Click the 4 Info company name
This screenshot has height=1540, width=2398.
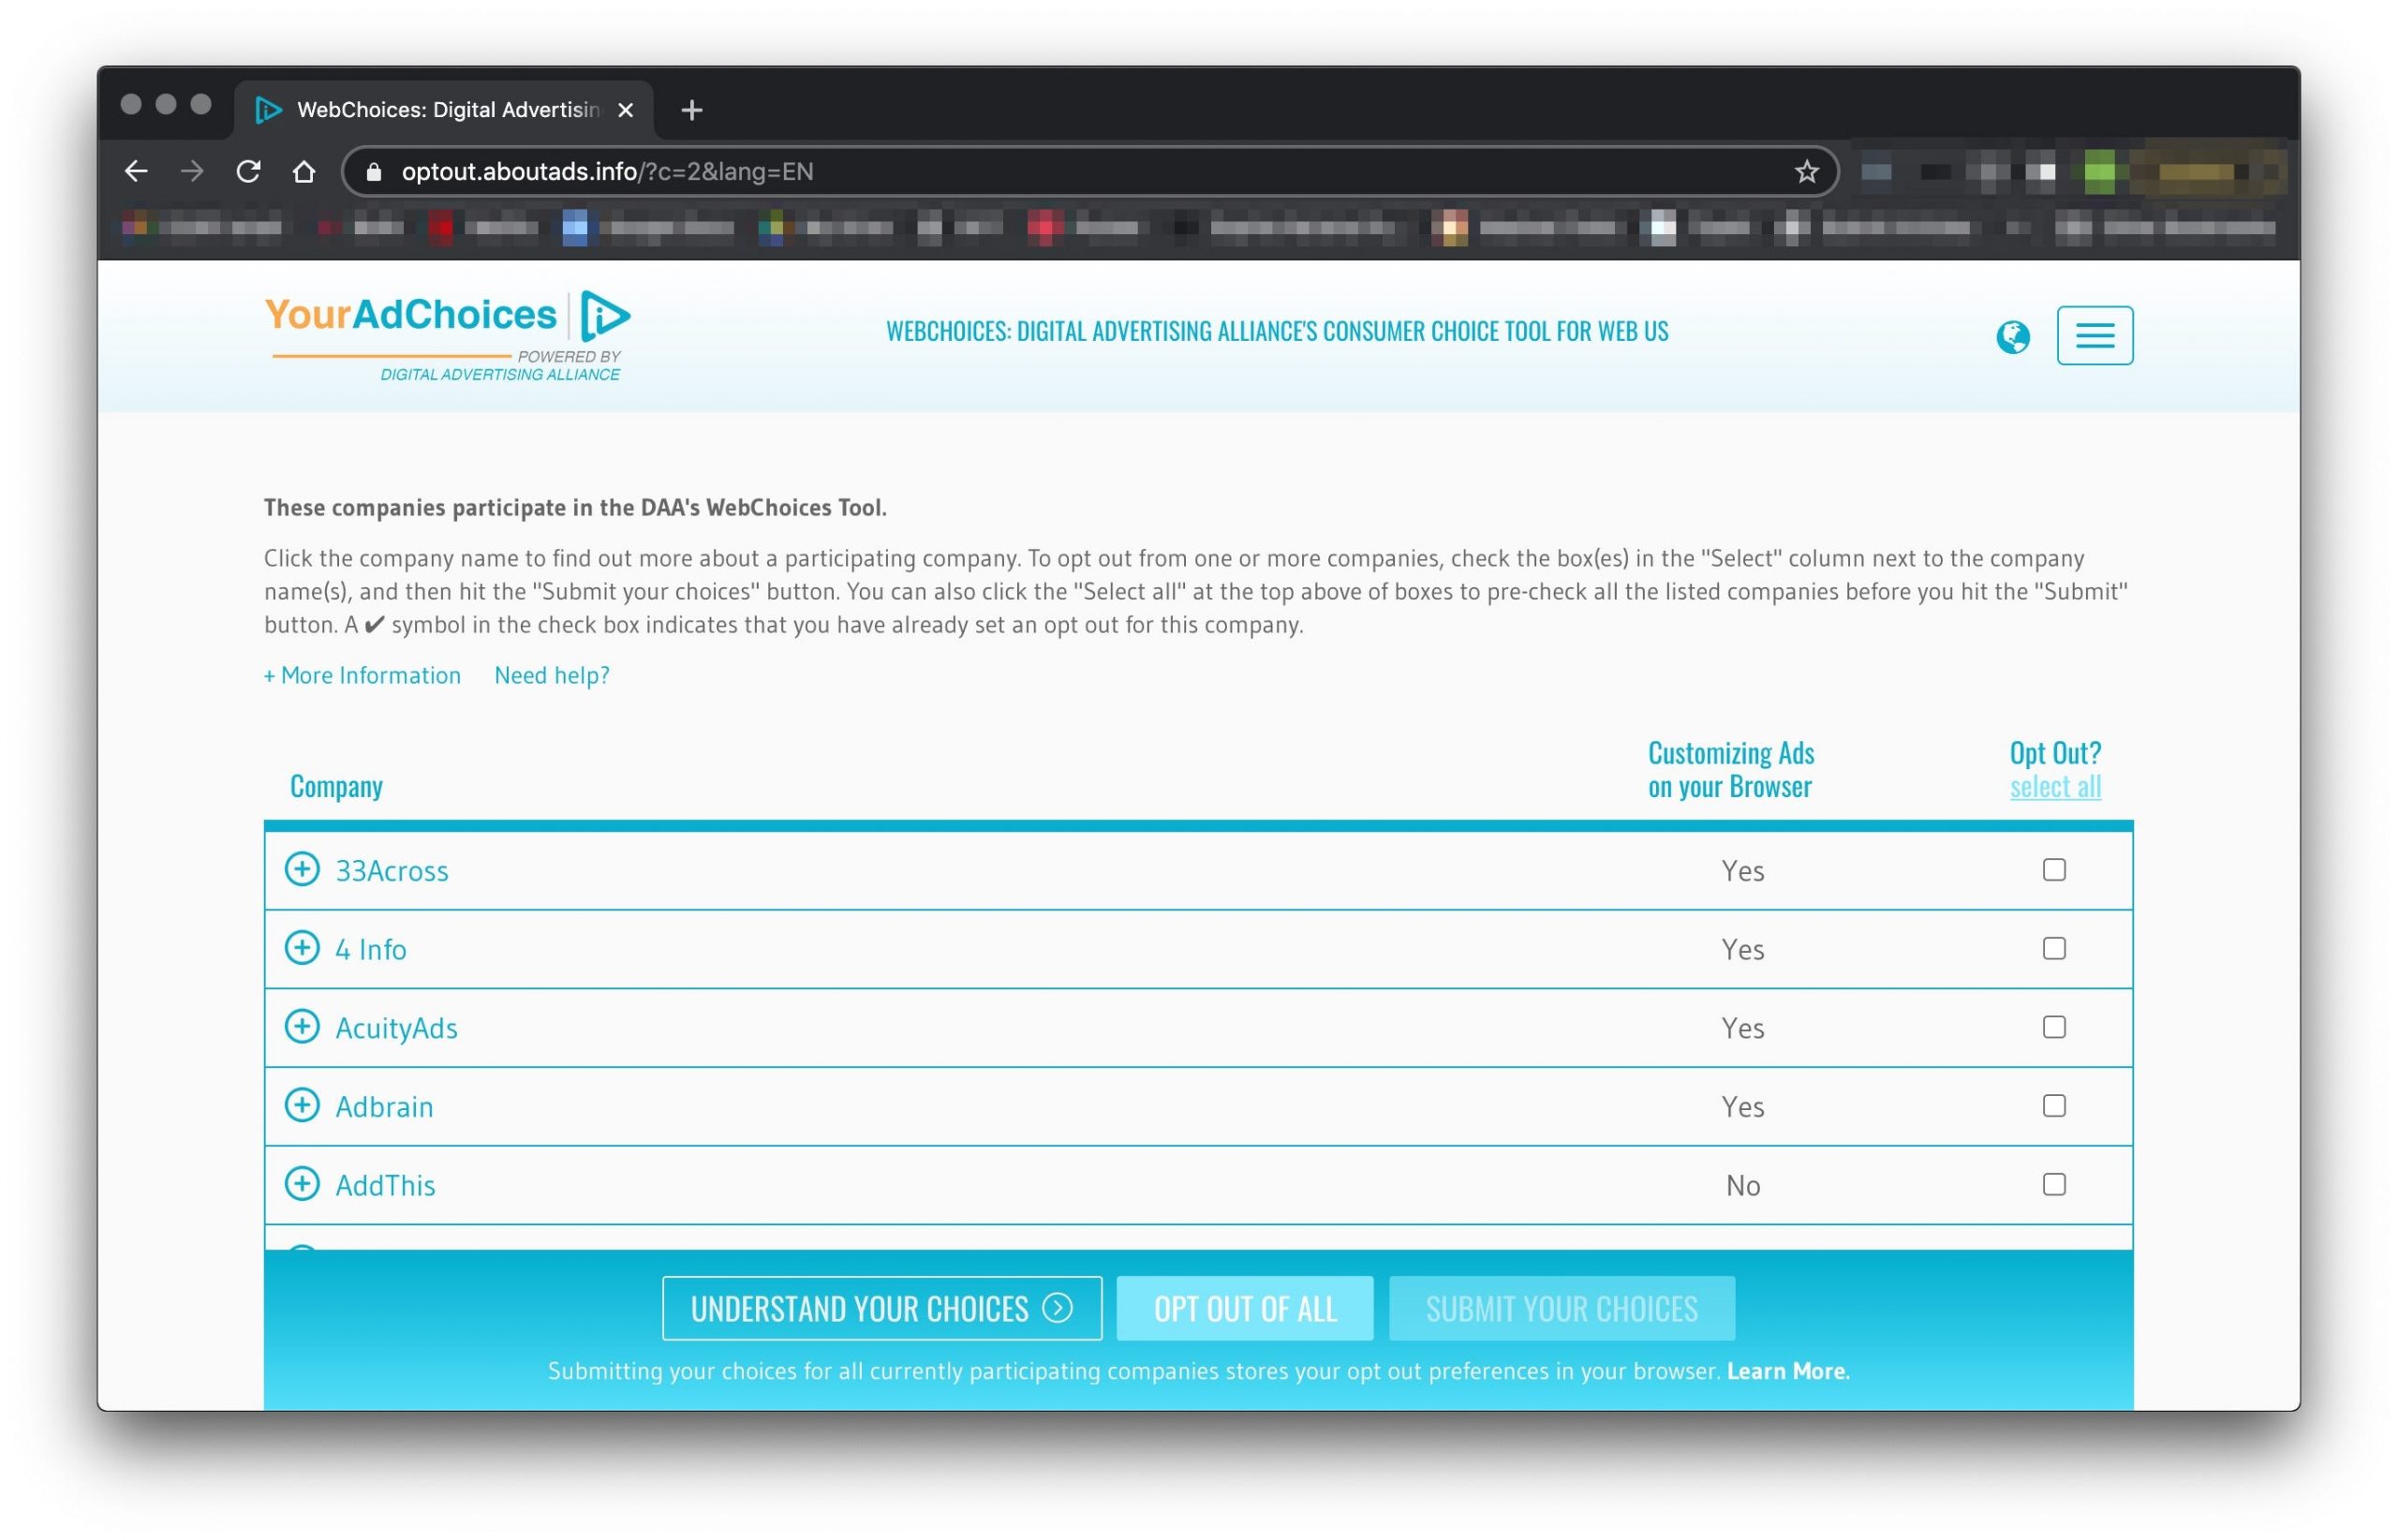point(370,949)
